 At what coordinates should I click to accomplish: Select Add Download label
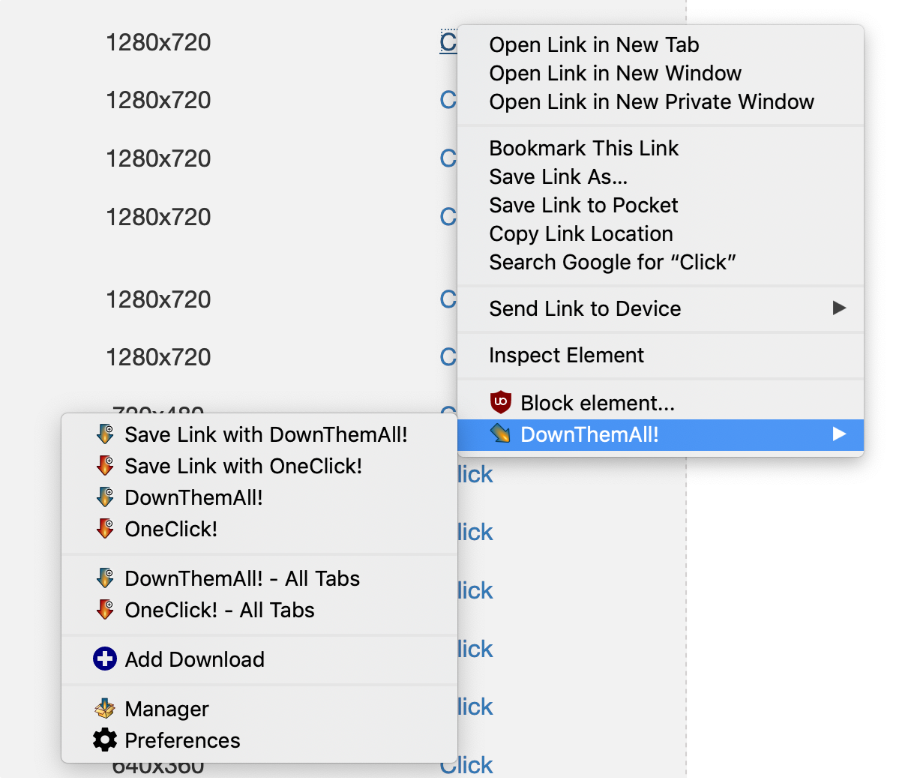pos(194,659)
